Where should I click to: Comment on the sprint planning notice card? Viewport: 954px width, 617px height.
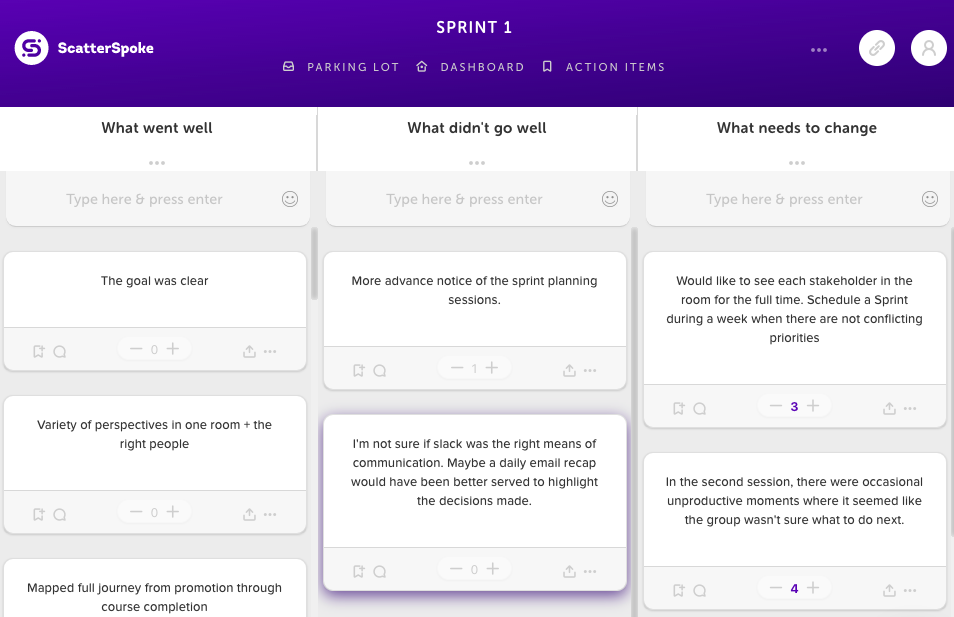point(380,370)
